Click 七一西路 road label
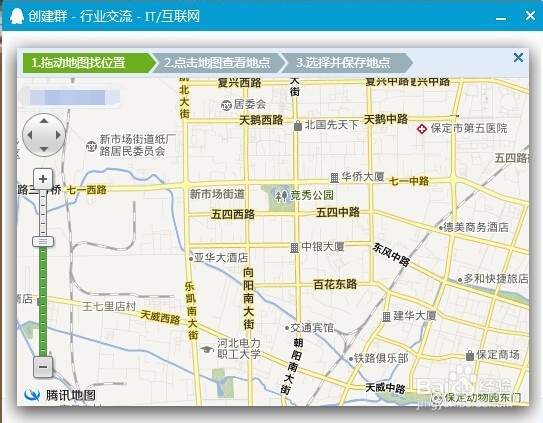543x423 pixels. tap(87, 190)
